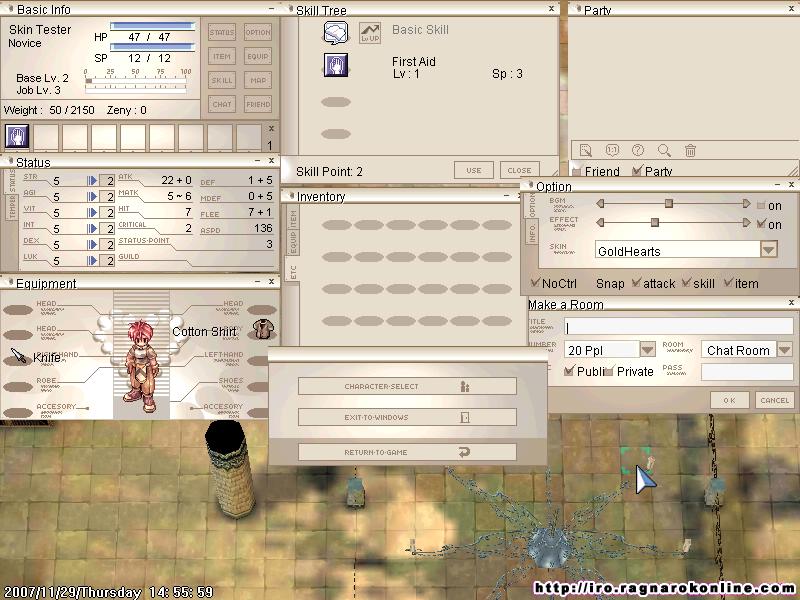Click the MAP button in Basic Info

point(258,80)
